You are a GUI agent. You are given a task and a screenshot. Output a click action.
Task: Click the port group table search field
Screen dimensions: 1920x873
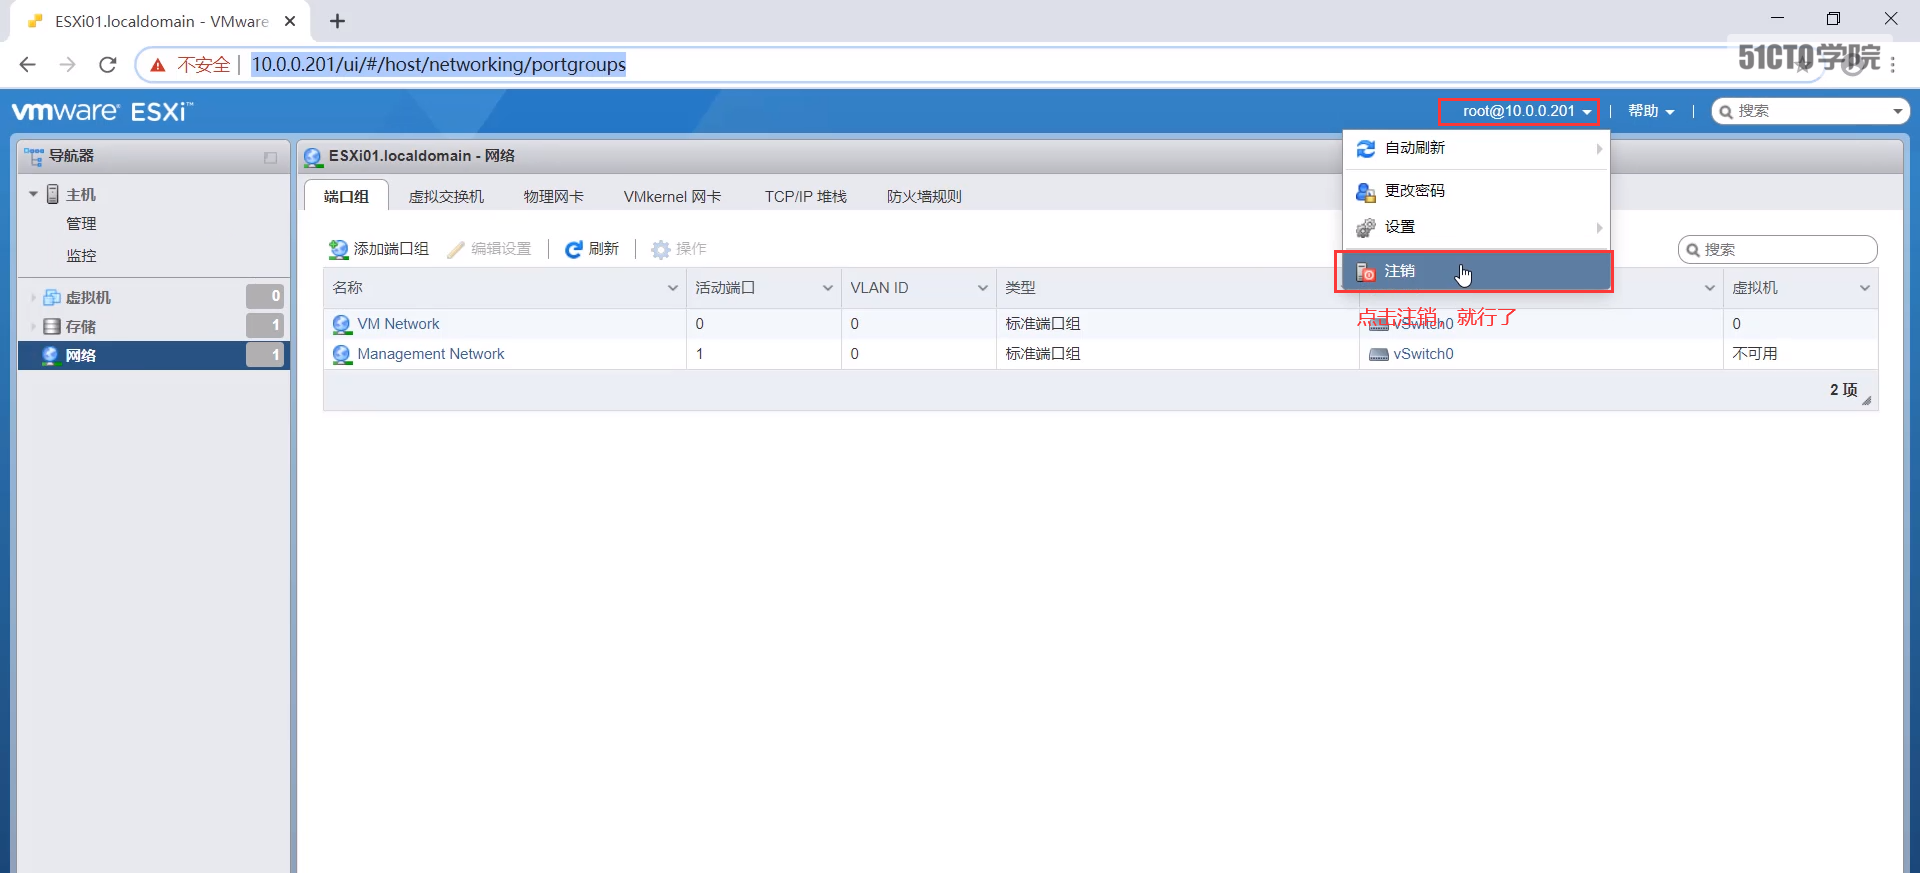1778,250
